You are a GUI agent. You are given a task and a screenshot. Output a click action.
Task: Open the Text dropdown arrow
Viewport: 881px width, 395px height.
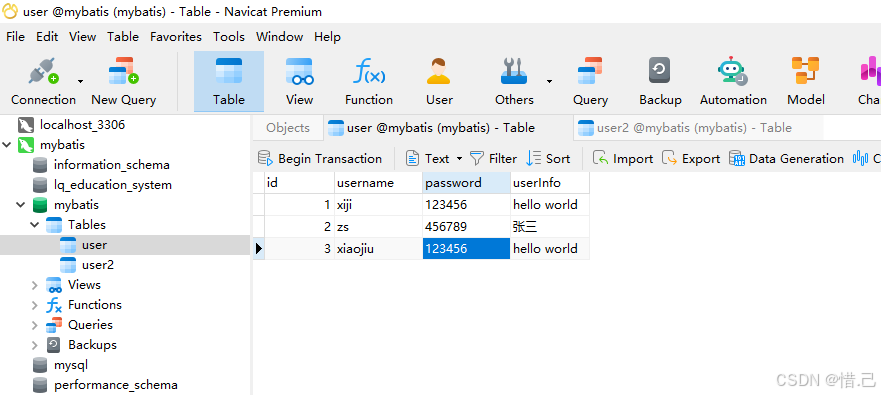click(x=459, y=159)
